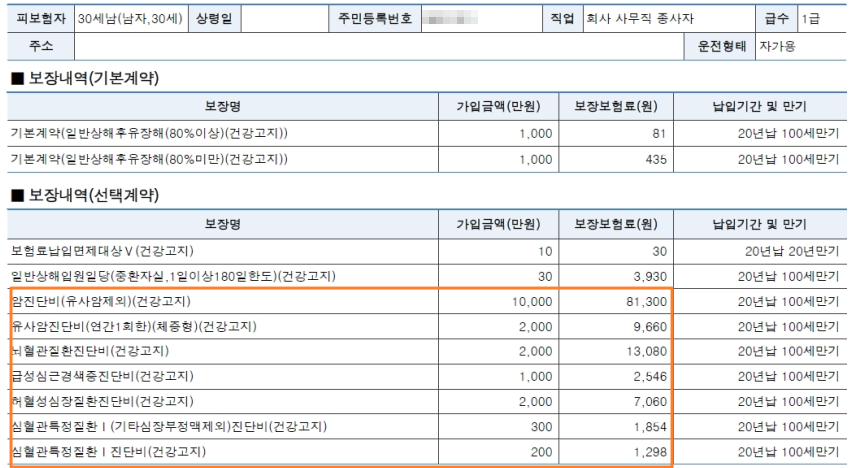This screenshot has width=854, height=468.
Task: Click the 보장내역(기본계약) section heading
Action: click(x=86, y=78)
